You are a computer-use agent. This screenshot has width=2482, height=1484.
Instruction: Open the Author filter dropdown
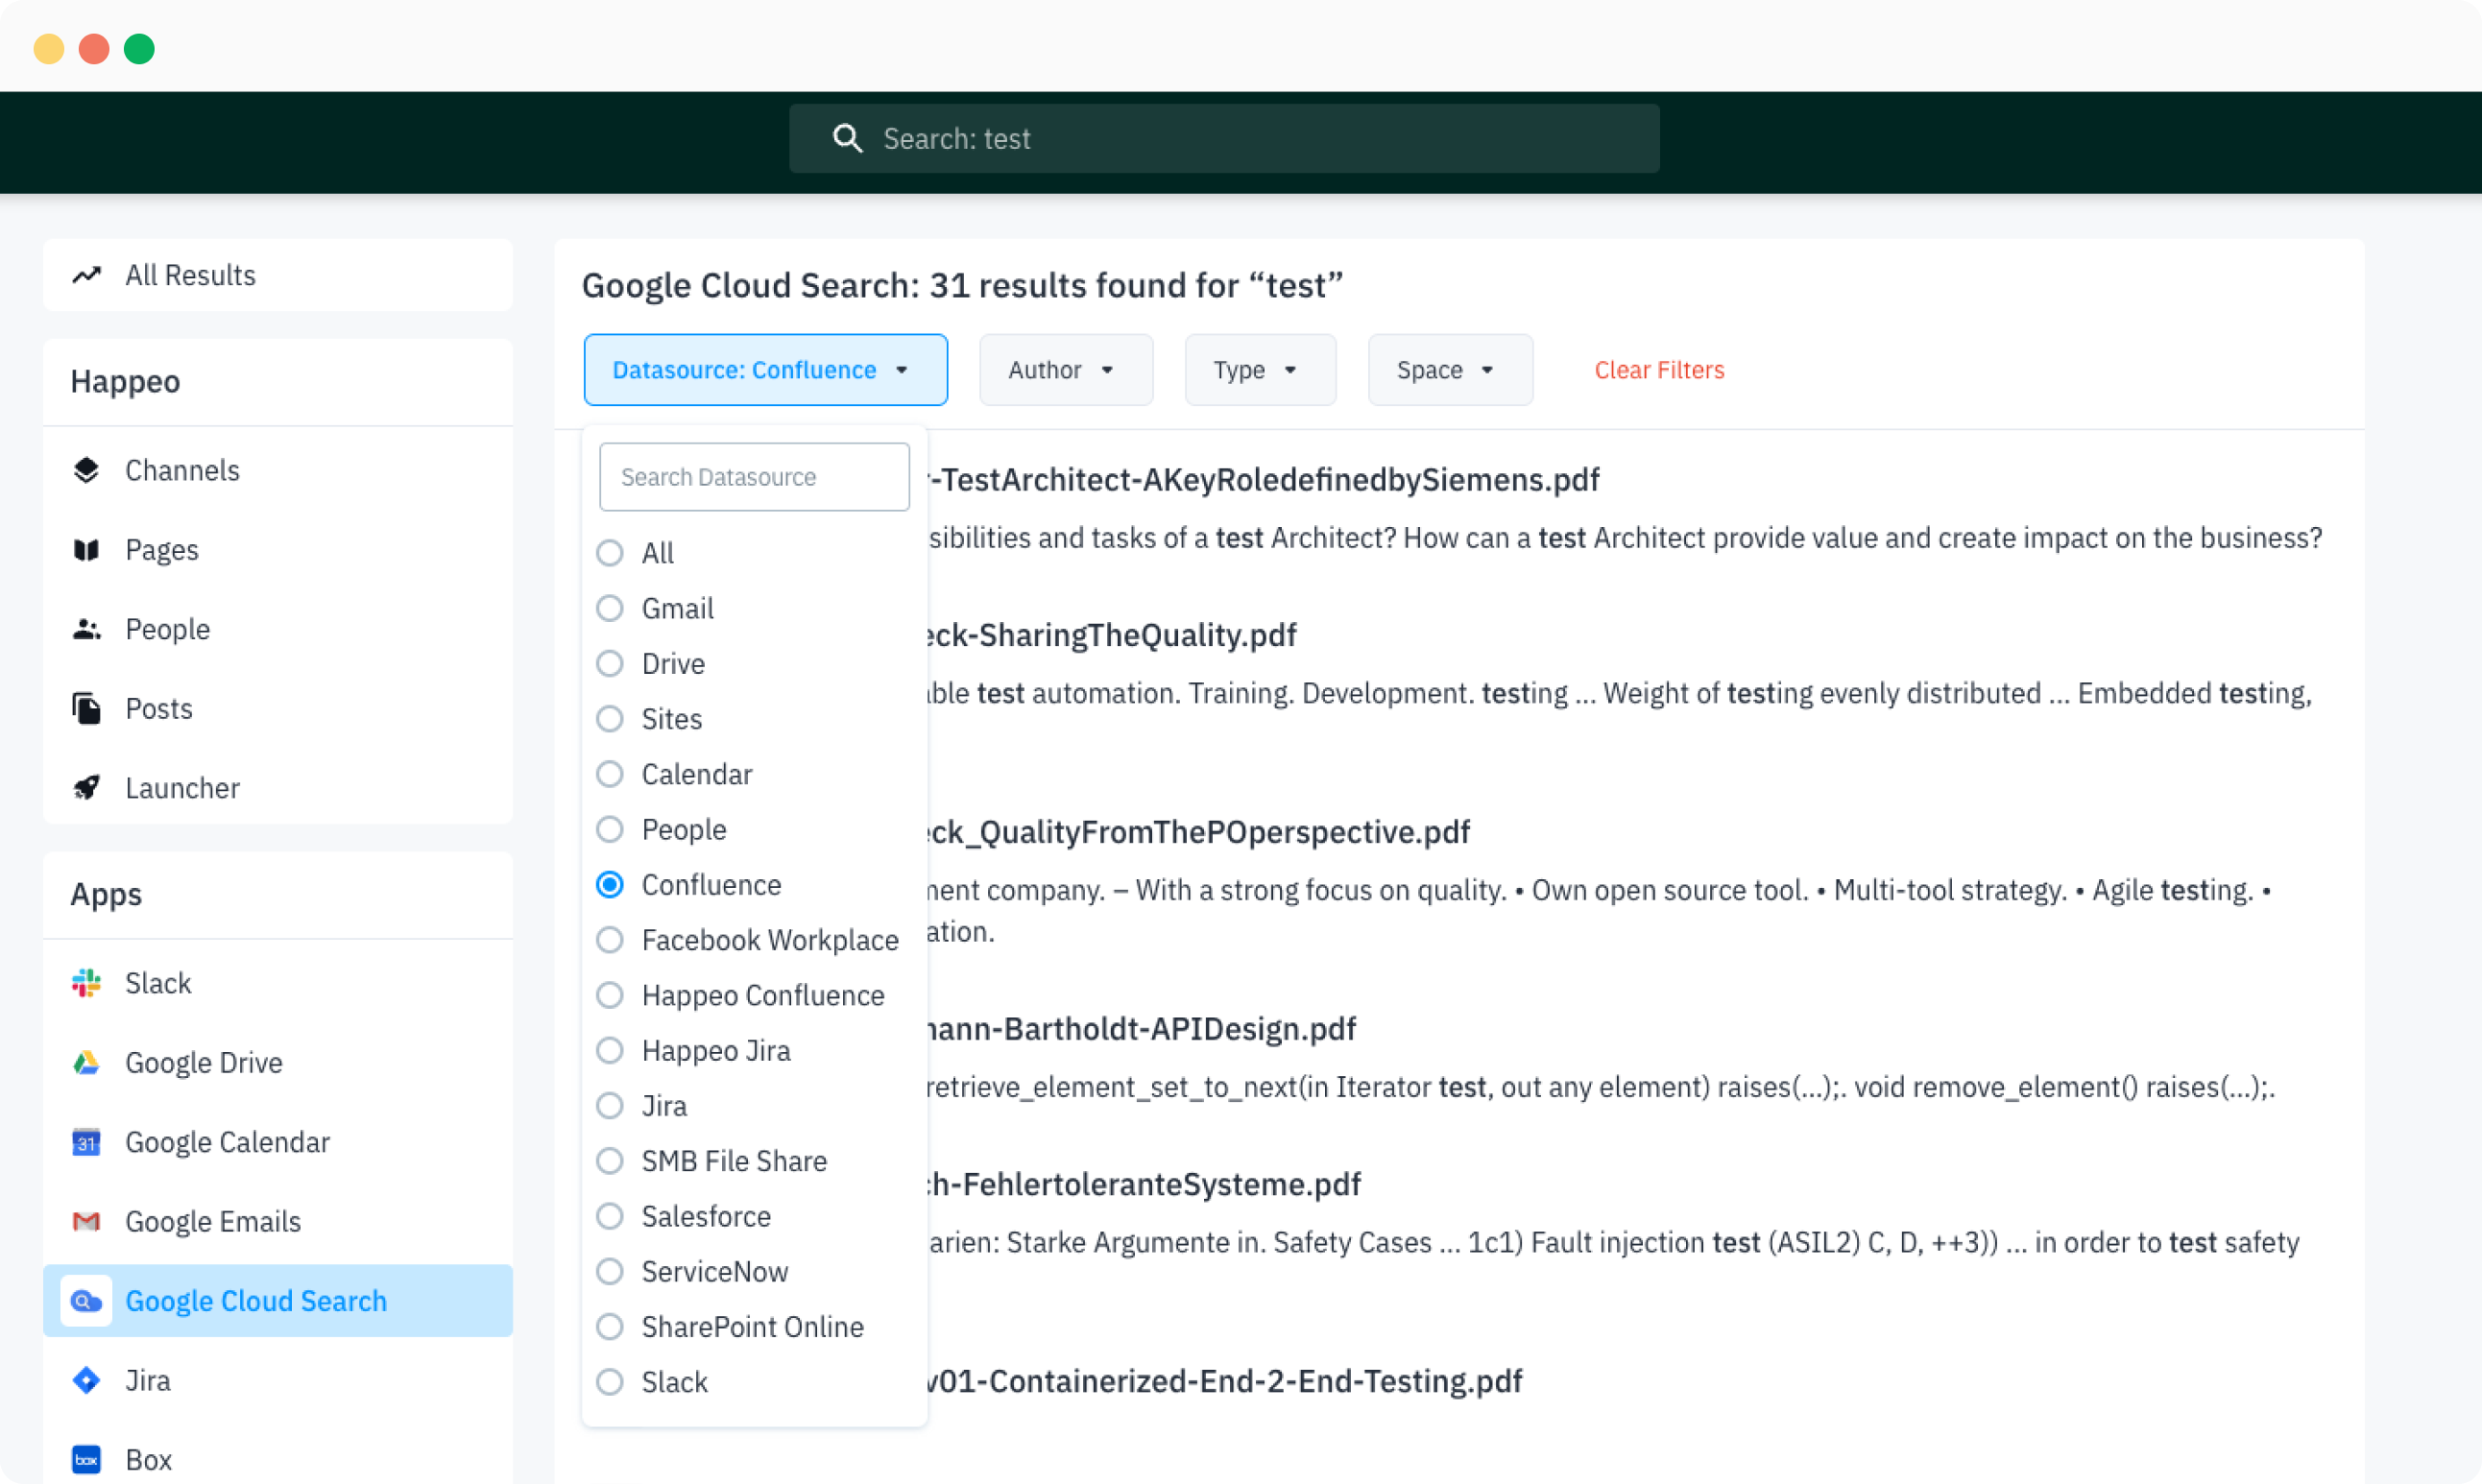coord(1066,370)
